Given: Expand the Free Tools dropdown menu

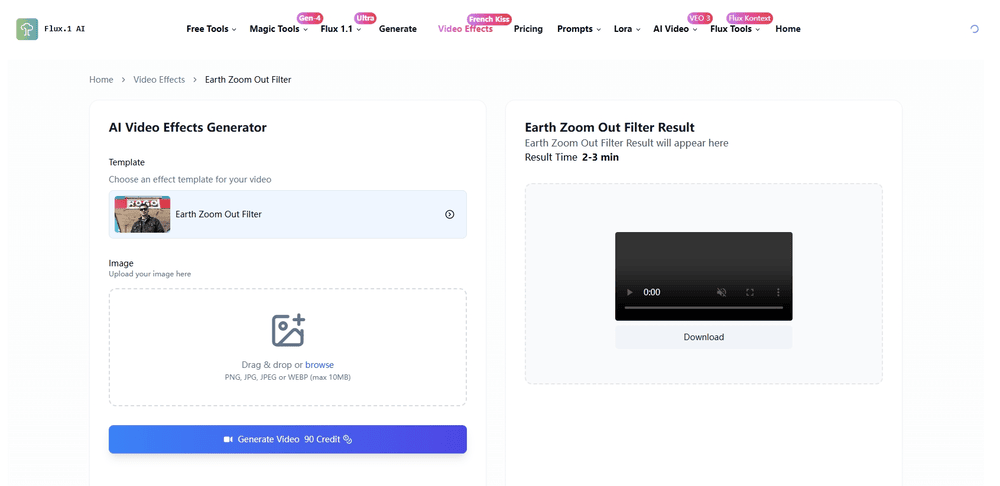Looking at the screenshot, I should pyautogui.click(x=211, y=29).
